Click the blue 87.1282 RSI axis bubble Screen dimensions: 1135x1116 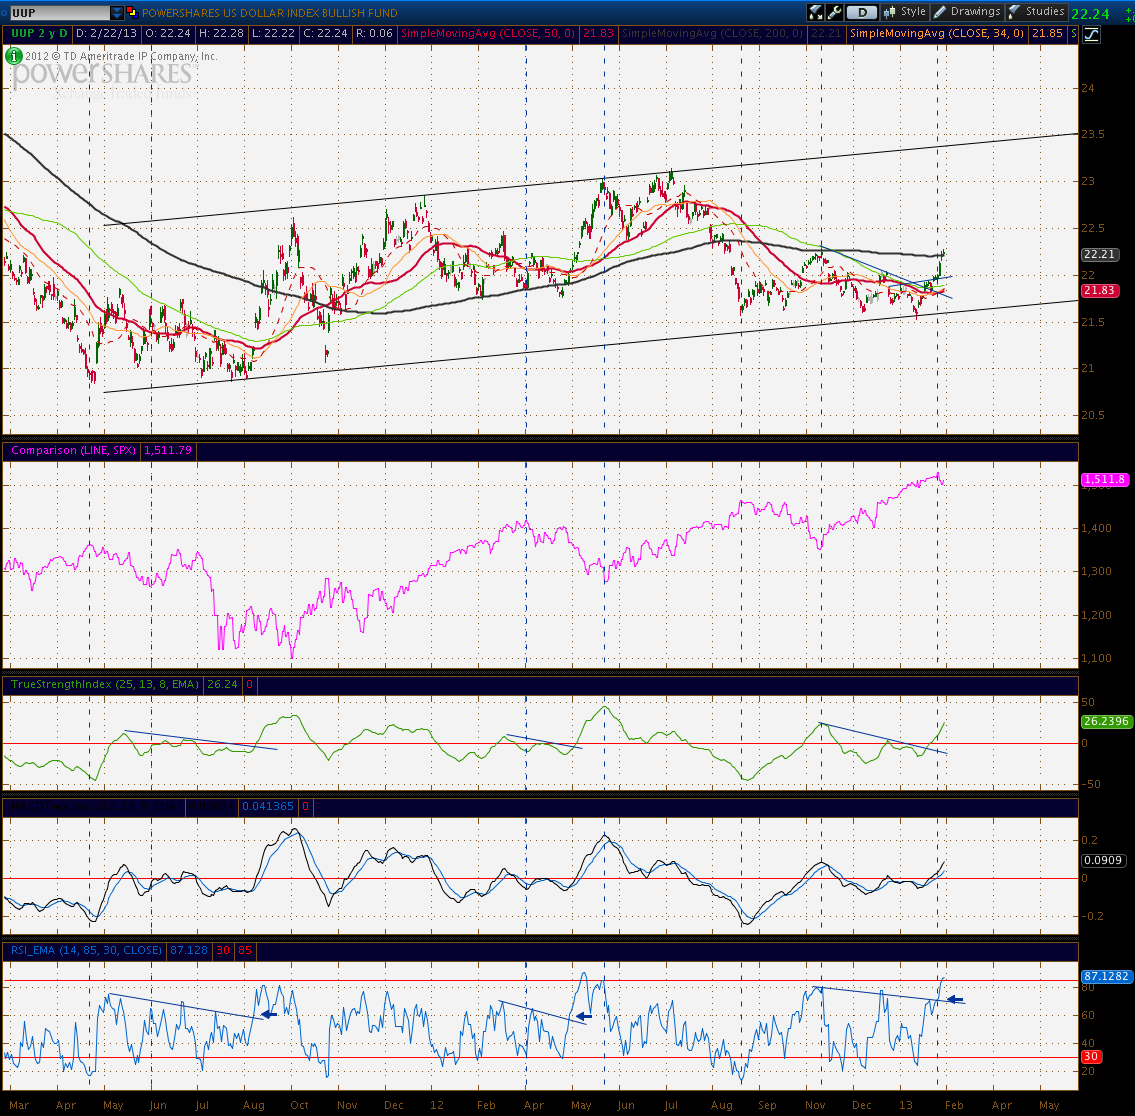[1105, 976]
